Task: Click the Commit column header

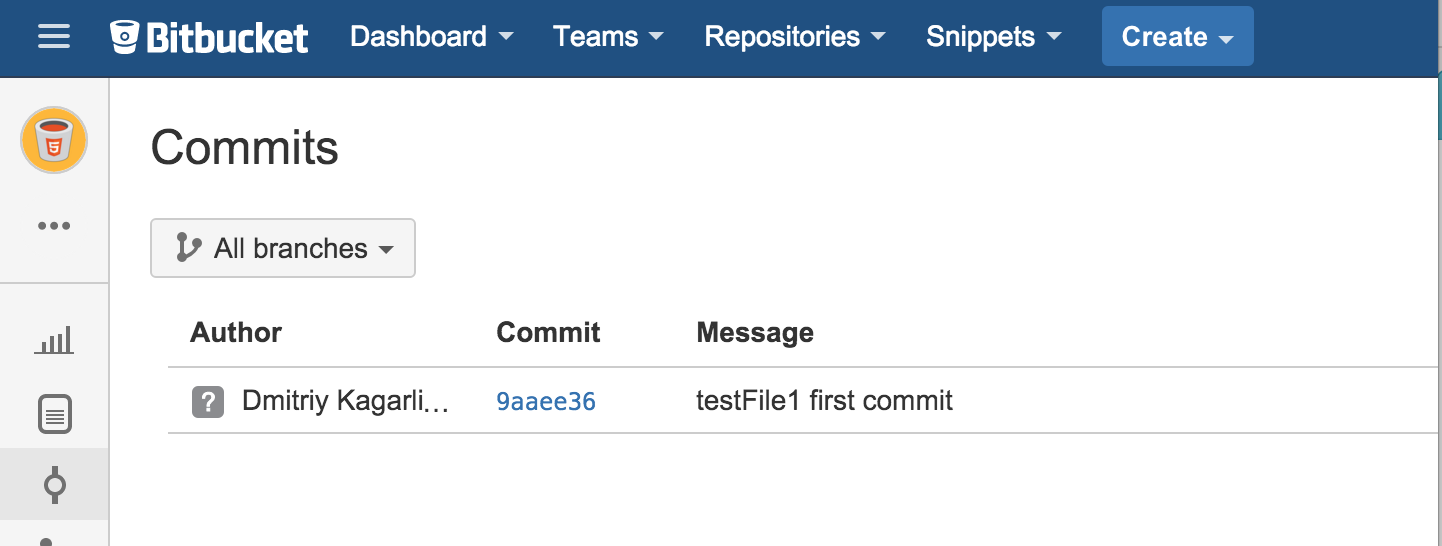Action: pos(548,333)
